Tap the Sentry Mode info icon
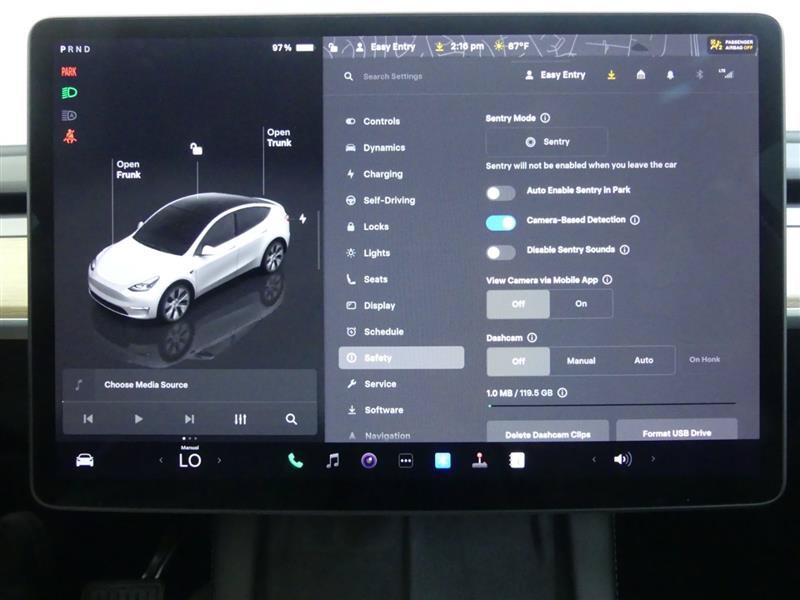 (x=545, y=118)
